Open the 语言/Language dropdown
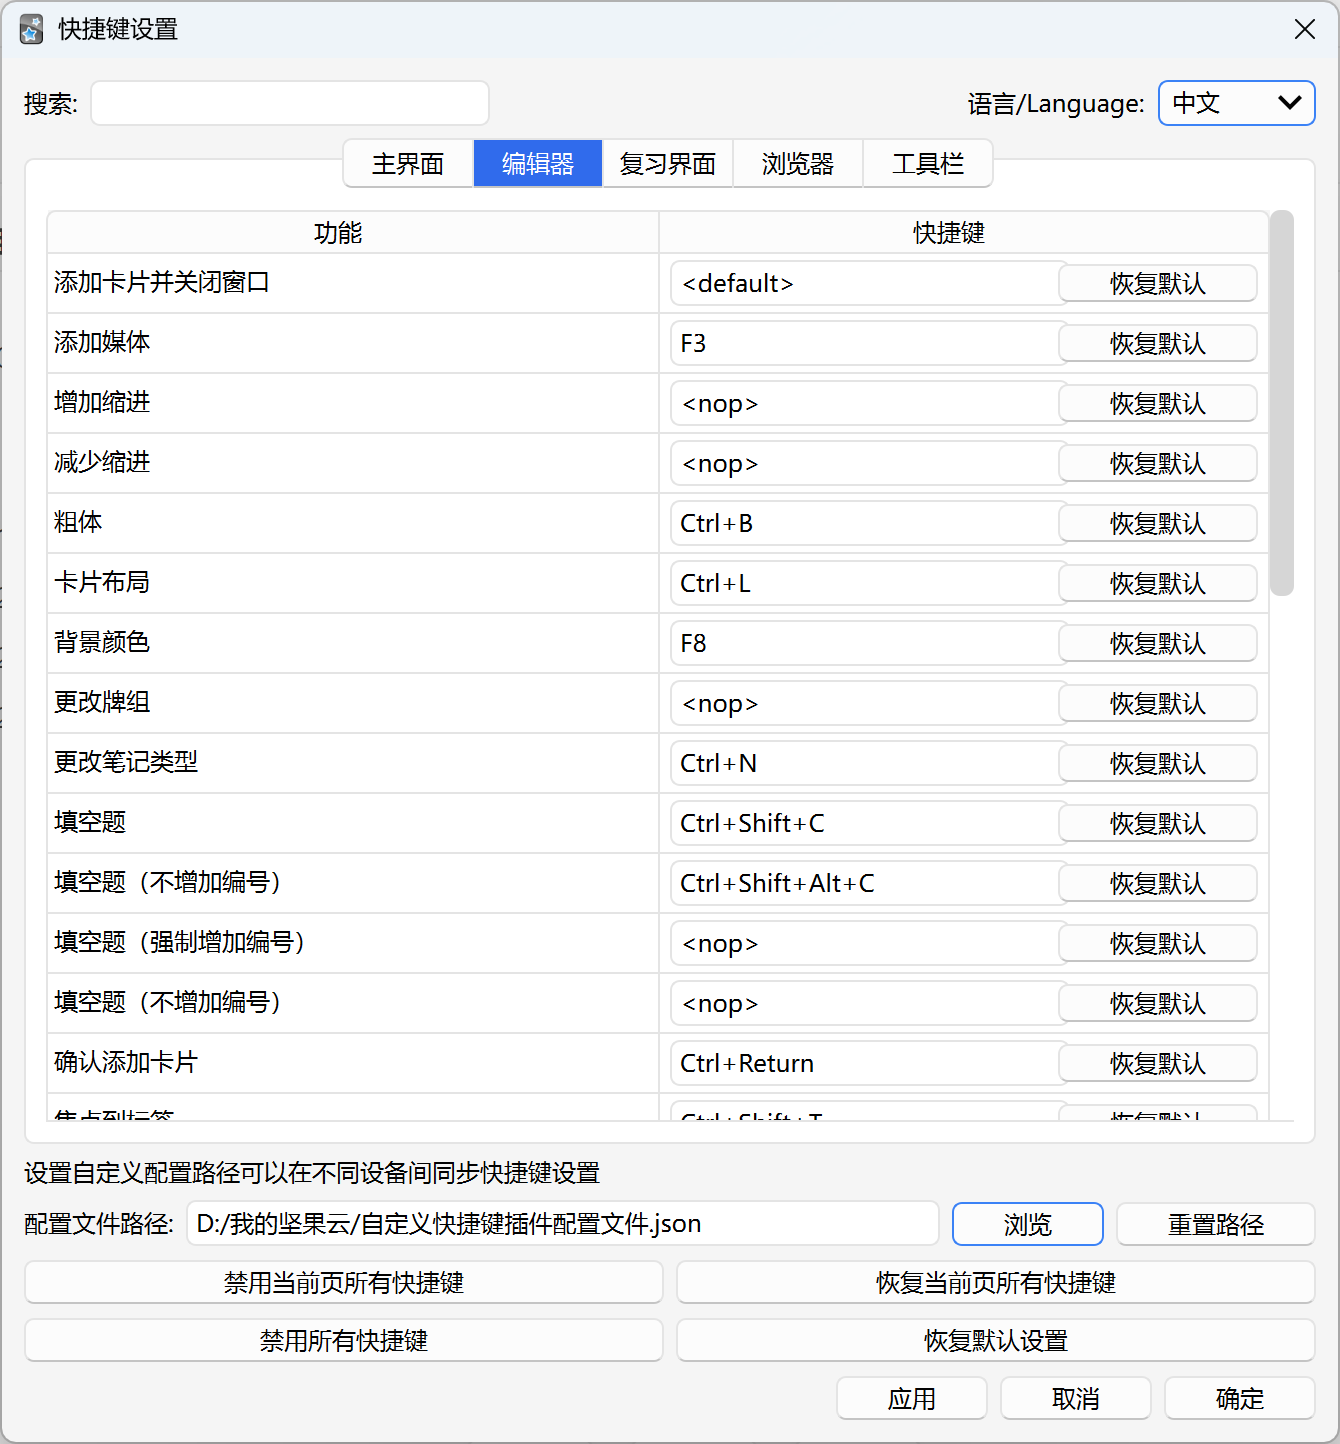The image size is (1340, 1444). coord(1237,103)
